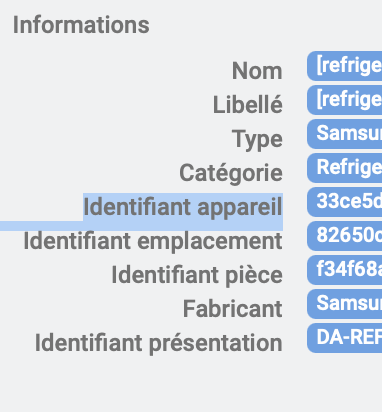Click the Informations section heading

[x=81, y=25]
